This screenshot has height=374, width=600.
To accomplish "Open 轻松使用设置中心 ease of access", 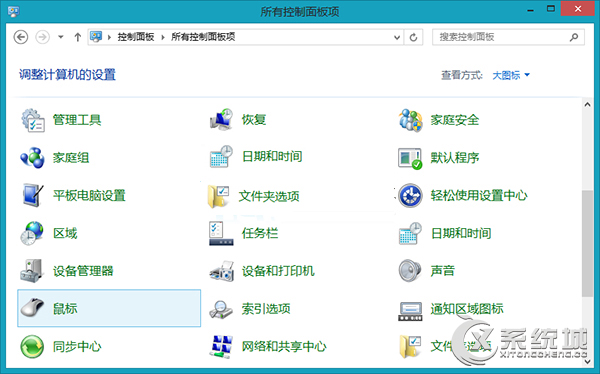I will click(x=463, y=195).
